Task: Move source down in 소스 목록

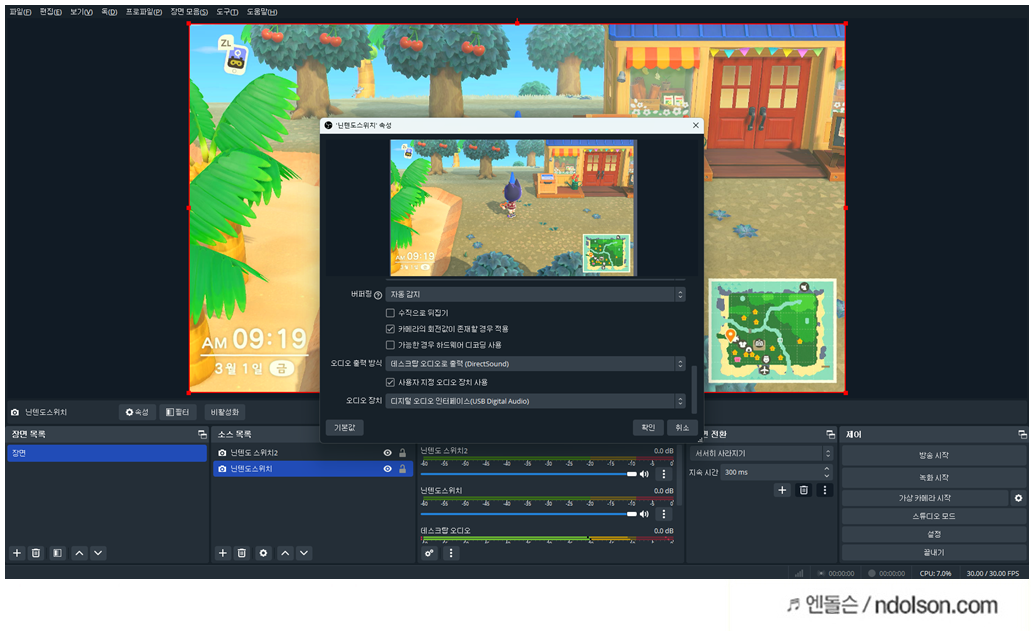Action: click(x=303, y=553)
